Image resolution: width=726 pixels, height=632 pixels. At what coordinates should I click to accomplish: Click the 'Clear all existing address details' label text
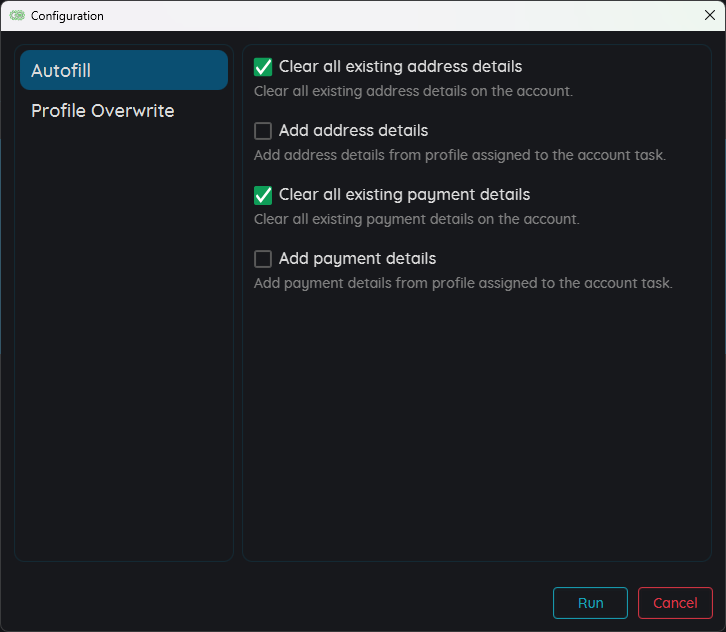point(400,67)
